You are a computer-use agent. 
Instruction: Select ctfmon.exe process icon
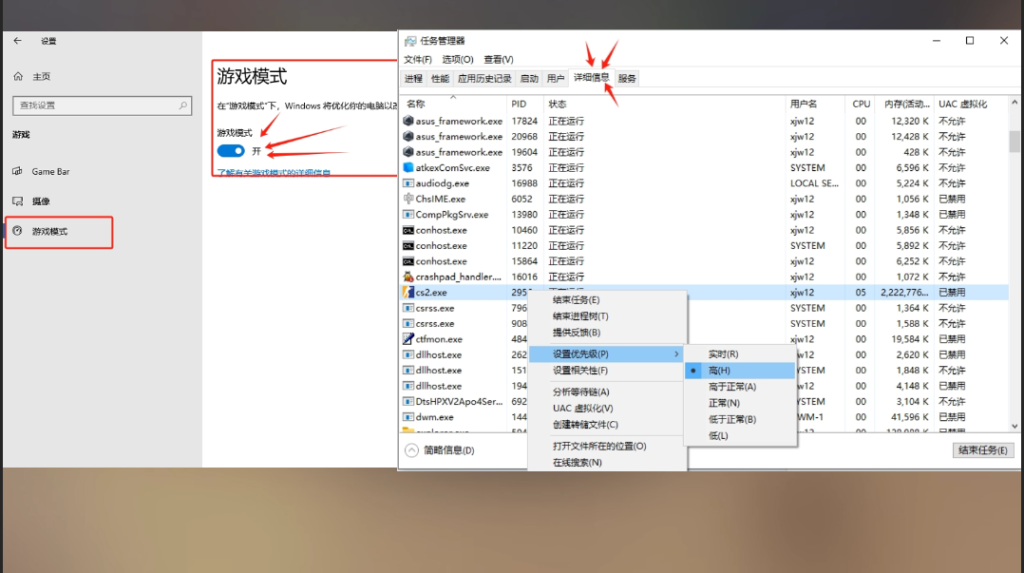point(408,339)
